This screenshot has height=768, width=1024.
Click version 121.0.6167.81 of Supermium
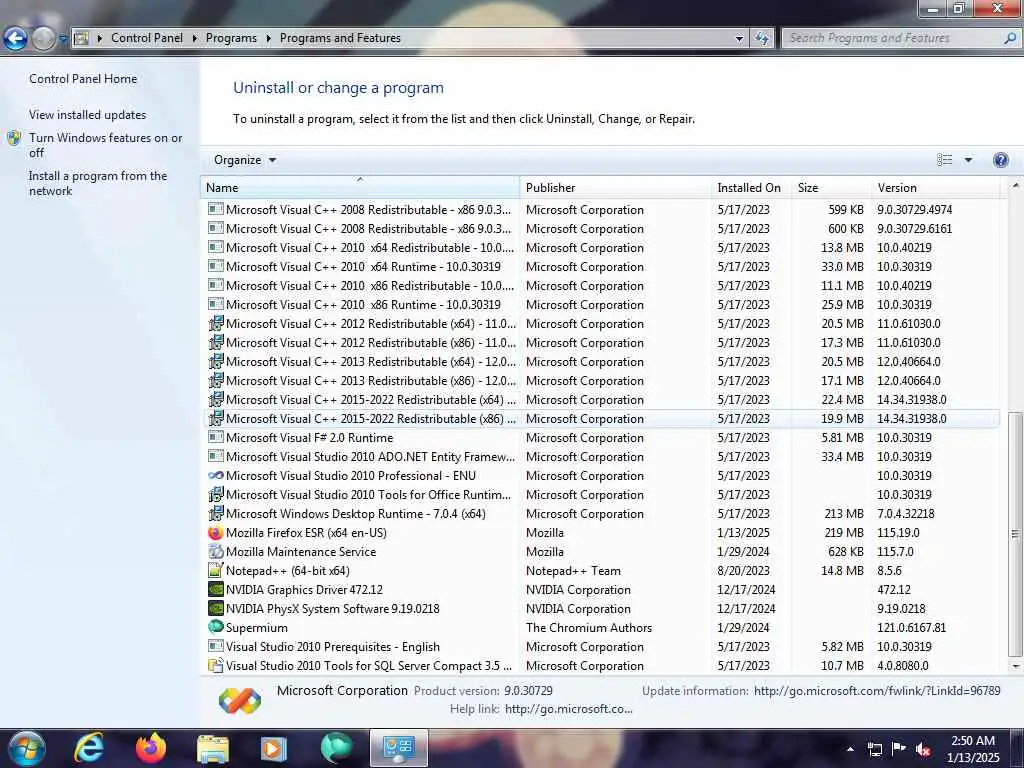911,628
